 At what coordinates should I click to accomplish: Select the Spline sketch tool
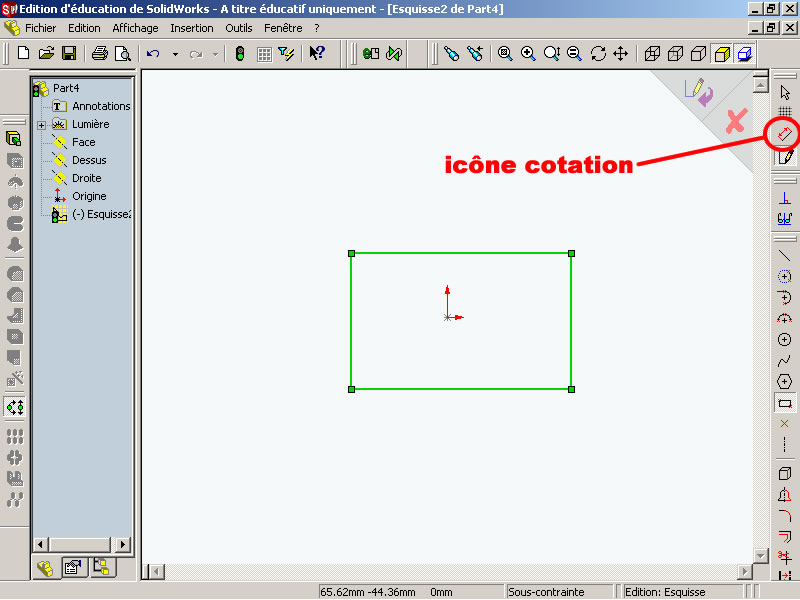(785, 361)
